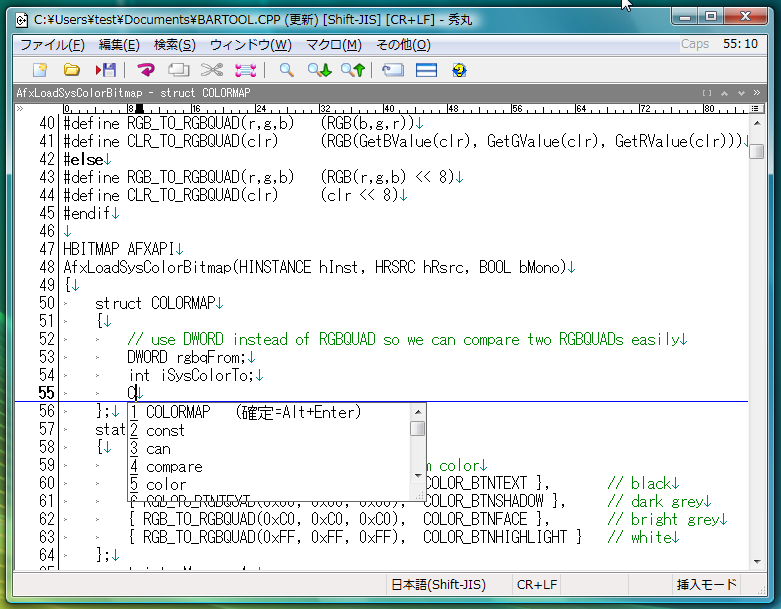Click #else on line 42

83,160
